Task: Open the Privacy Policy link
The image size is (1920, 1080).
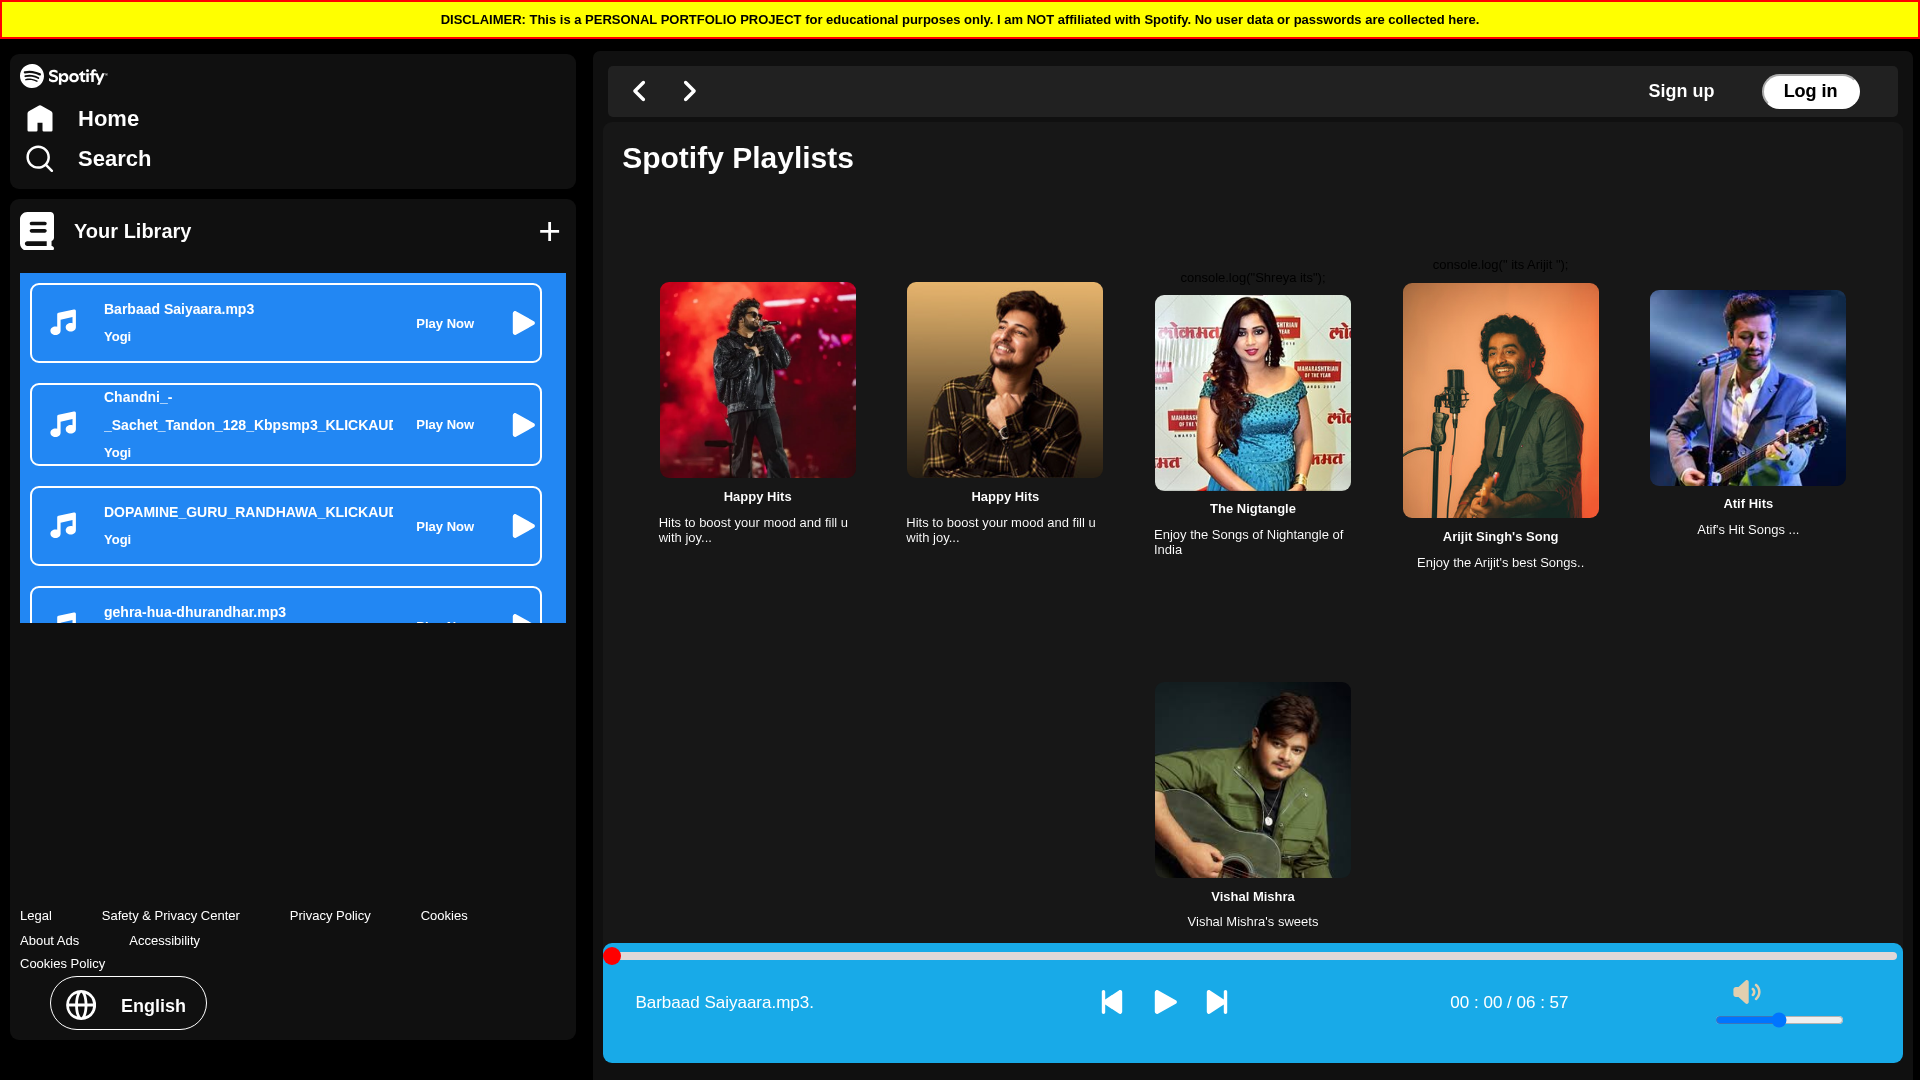Action: pos(330,916)
